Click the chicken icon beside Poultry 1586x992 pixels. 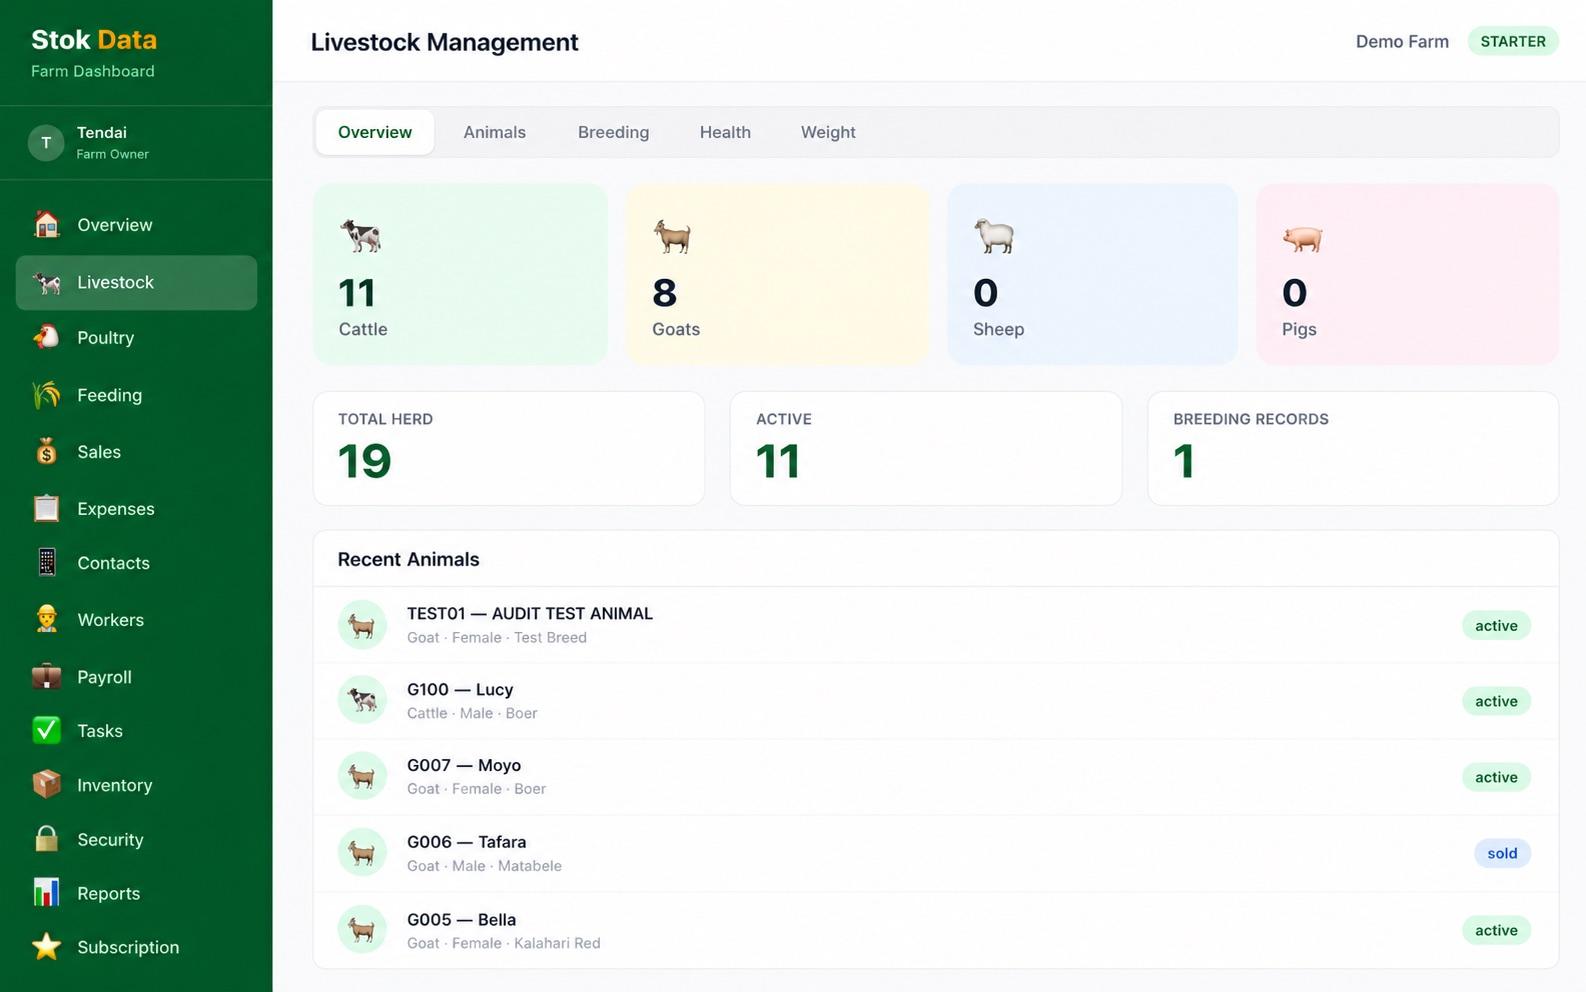[x=47, y=337]
